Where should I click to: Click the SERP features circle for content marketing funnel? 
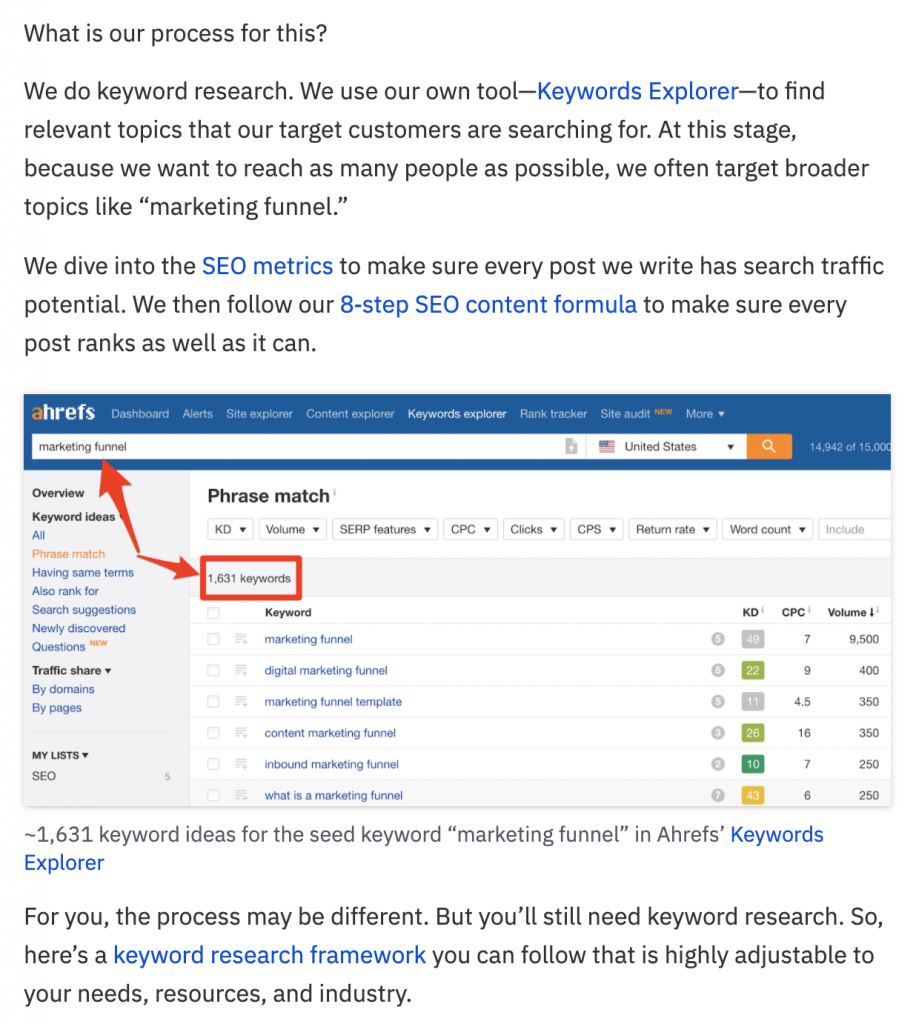[718, 733]
